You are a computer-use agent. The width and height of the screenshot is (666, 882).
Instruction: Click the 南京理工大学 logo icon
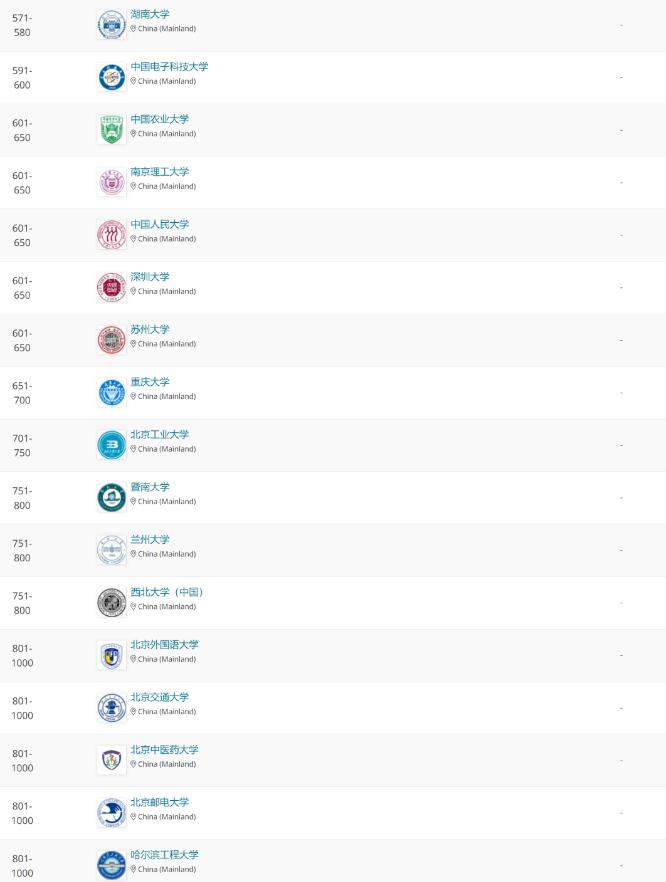pyautogui.click(x=112, y=182)
